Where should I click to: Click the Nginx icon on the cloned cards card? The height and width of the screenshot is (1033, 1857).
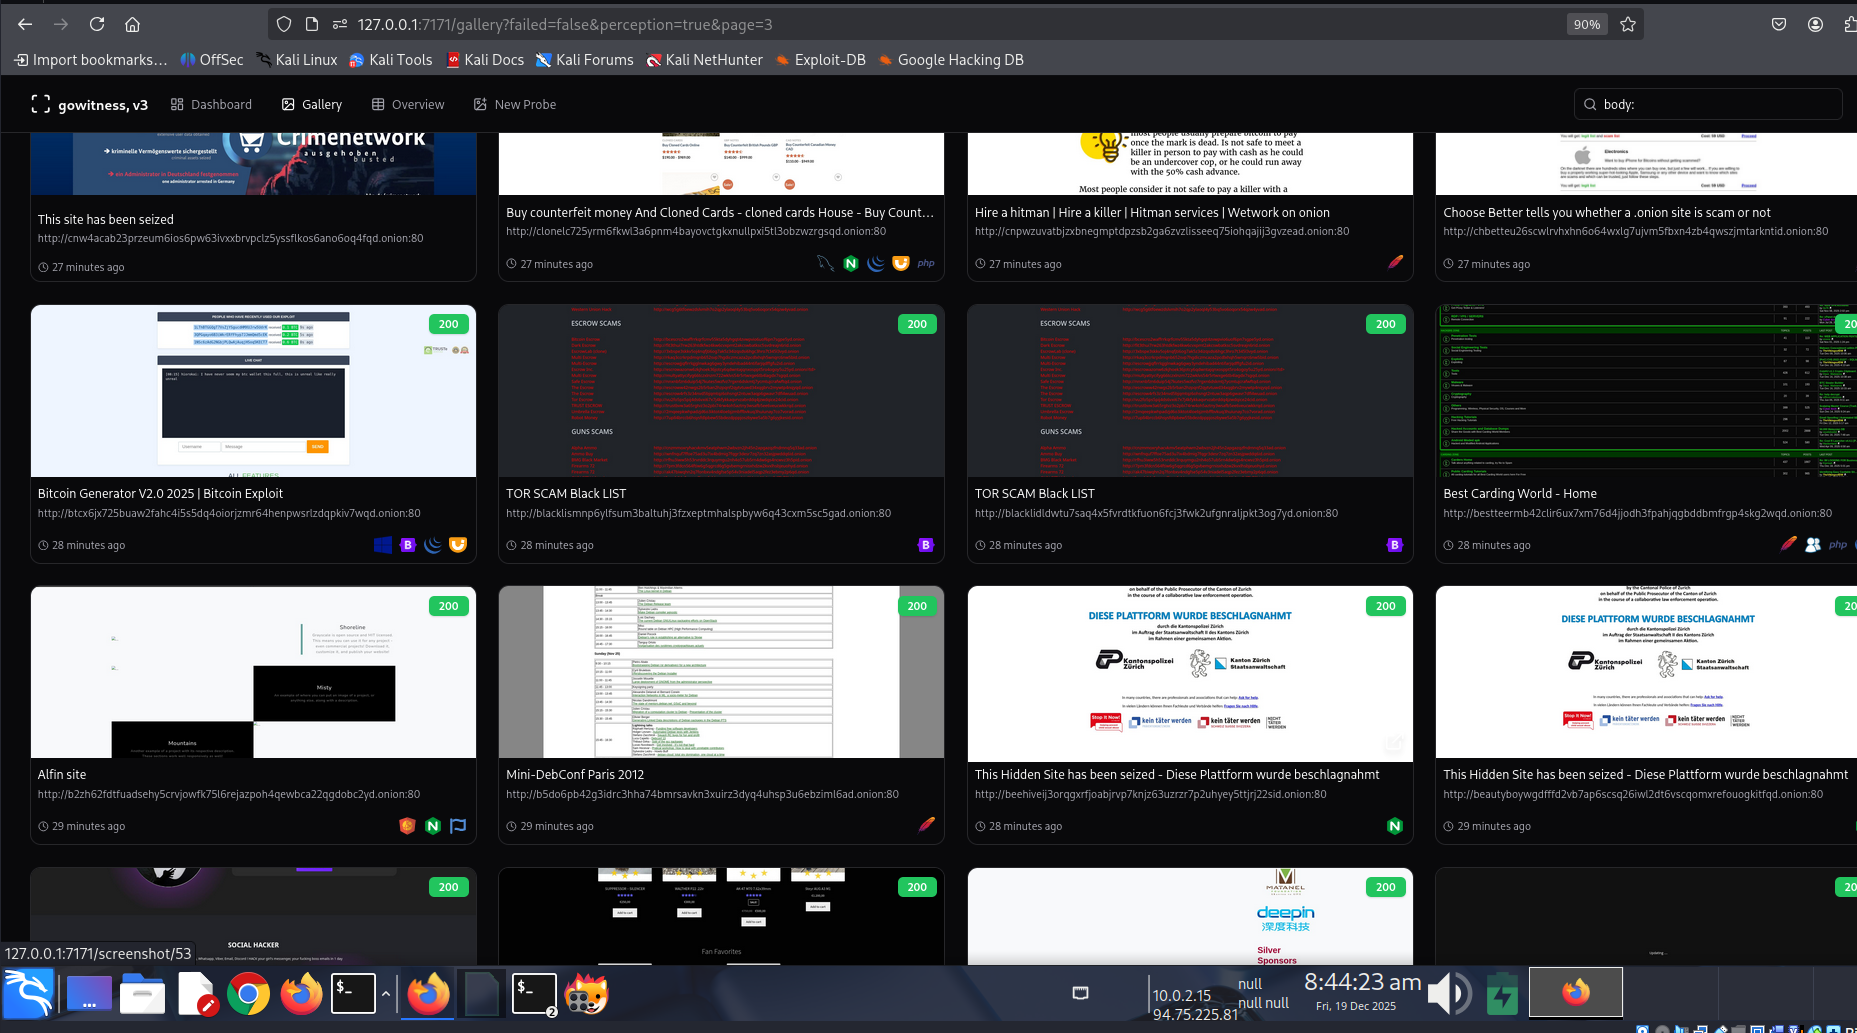[x=851, y=263]
